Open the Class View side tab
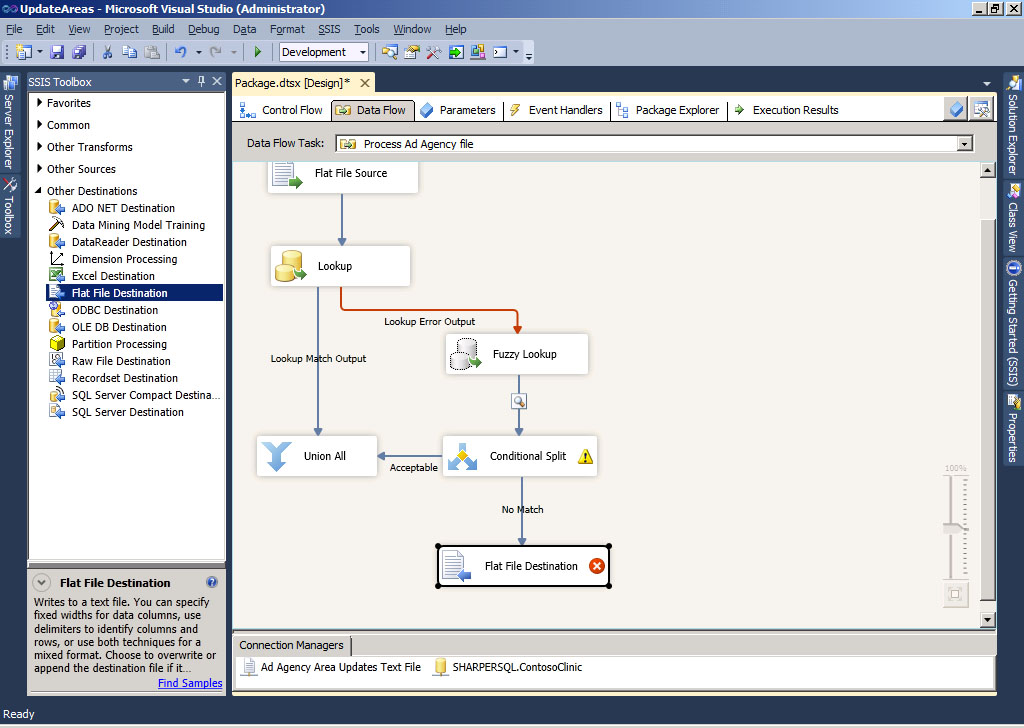 (x=1013, y=219)
